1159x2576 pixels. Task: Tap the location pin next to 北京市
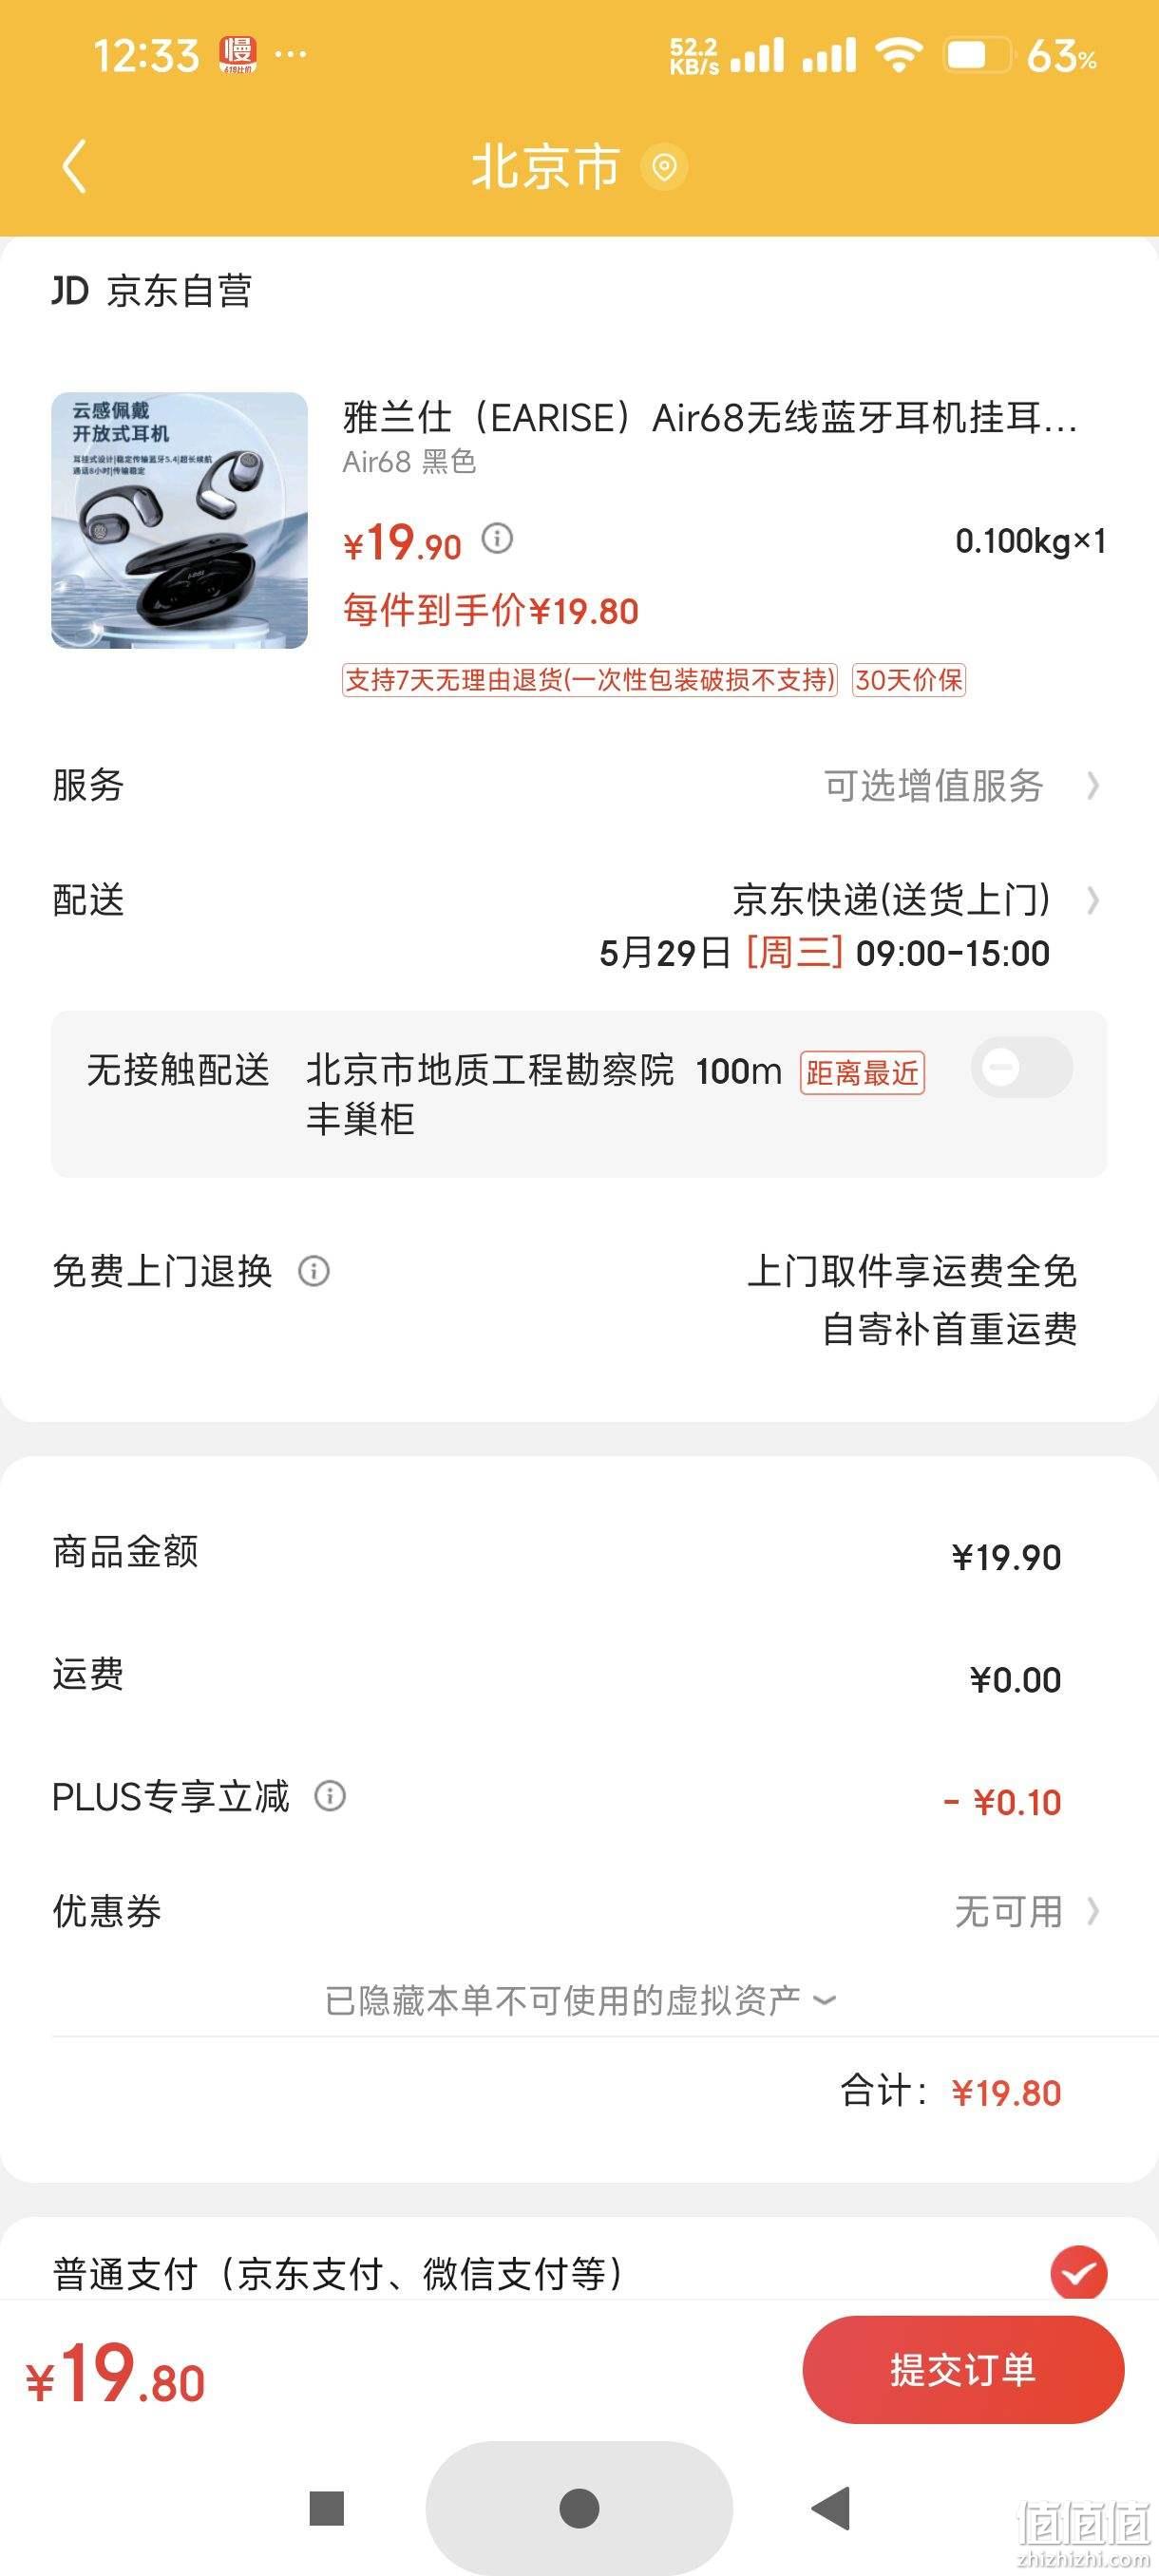pyautogui.click(x=664, y=166)
